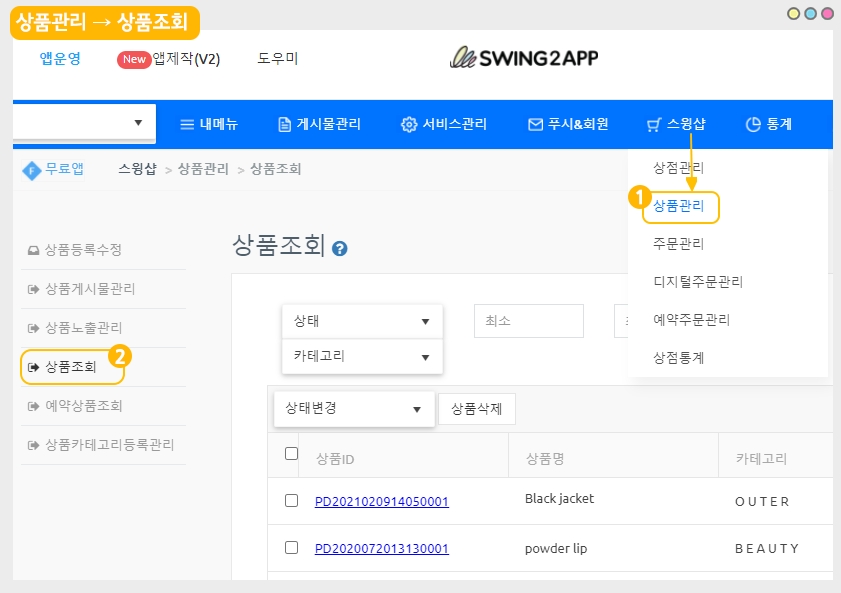Open product link PD2021020914050001
This screenshot has height=593, width=841.
coord(381,501)
